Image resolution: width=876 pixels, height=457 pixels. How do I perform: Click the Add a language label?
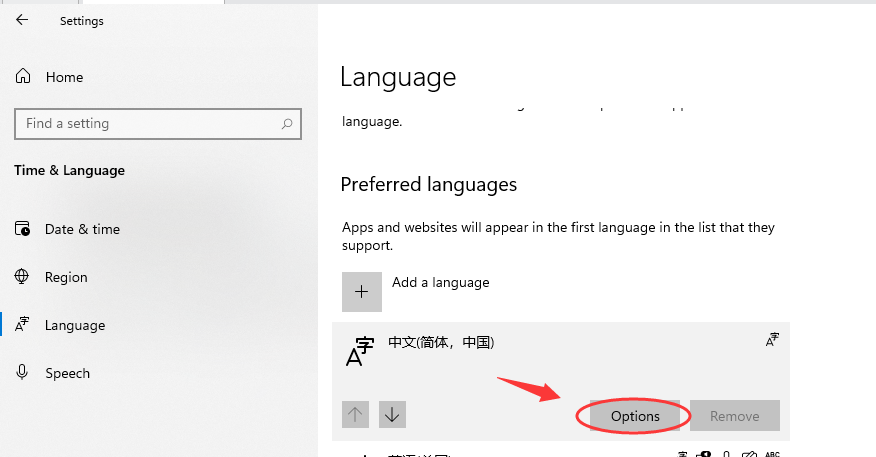point(441,283)
